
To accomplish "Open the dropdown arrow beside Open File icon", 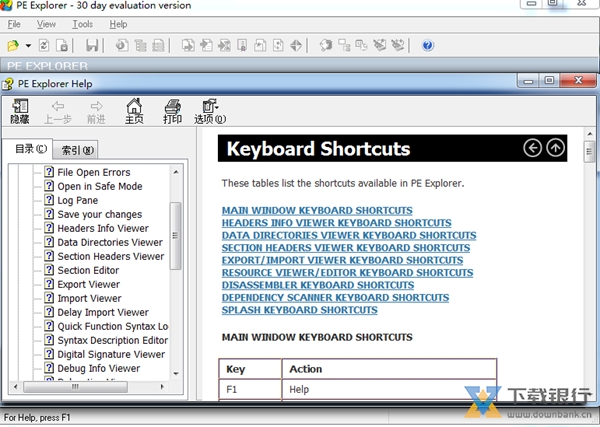I will [x=29, y=46].
